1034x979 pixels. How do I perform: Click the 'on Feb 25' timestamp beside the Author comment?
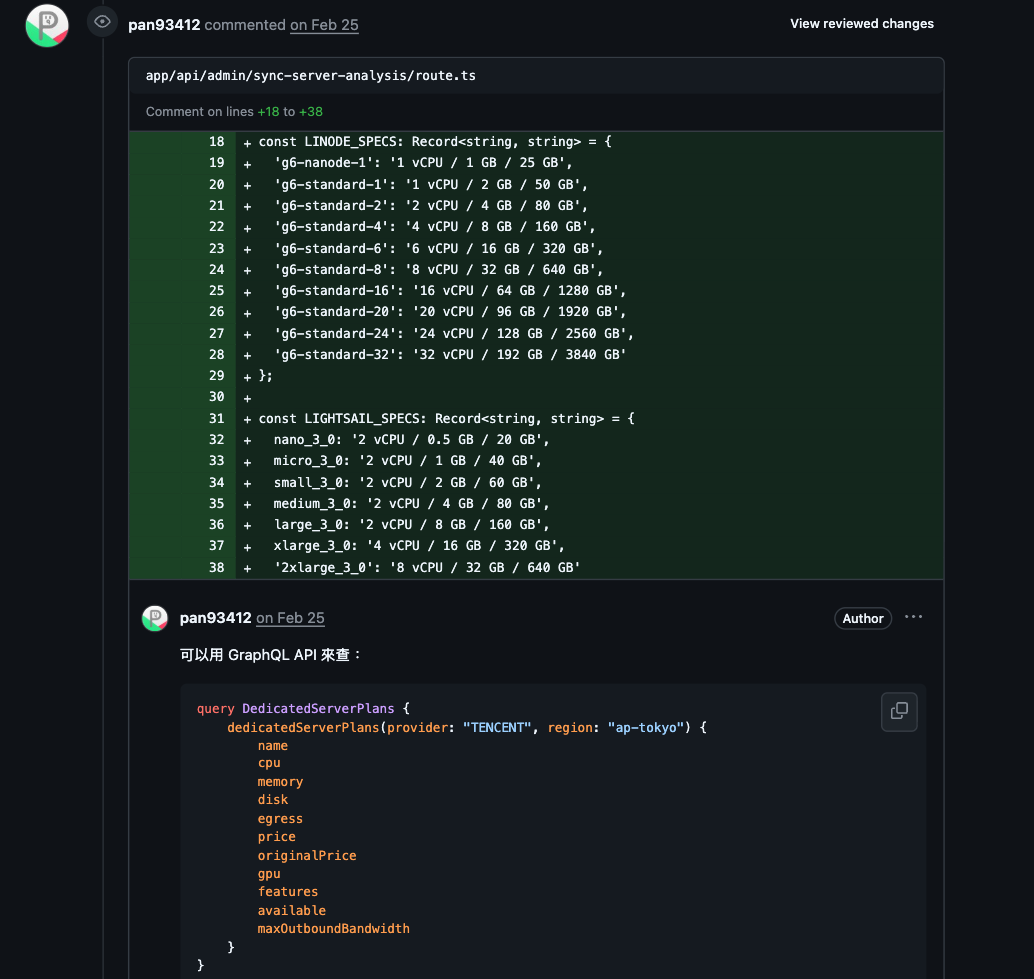tap(290, 618)
